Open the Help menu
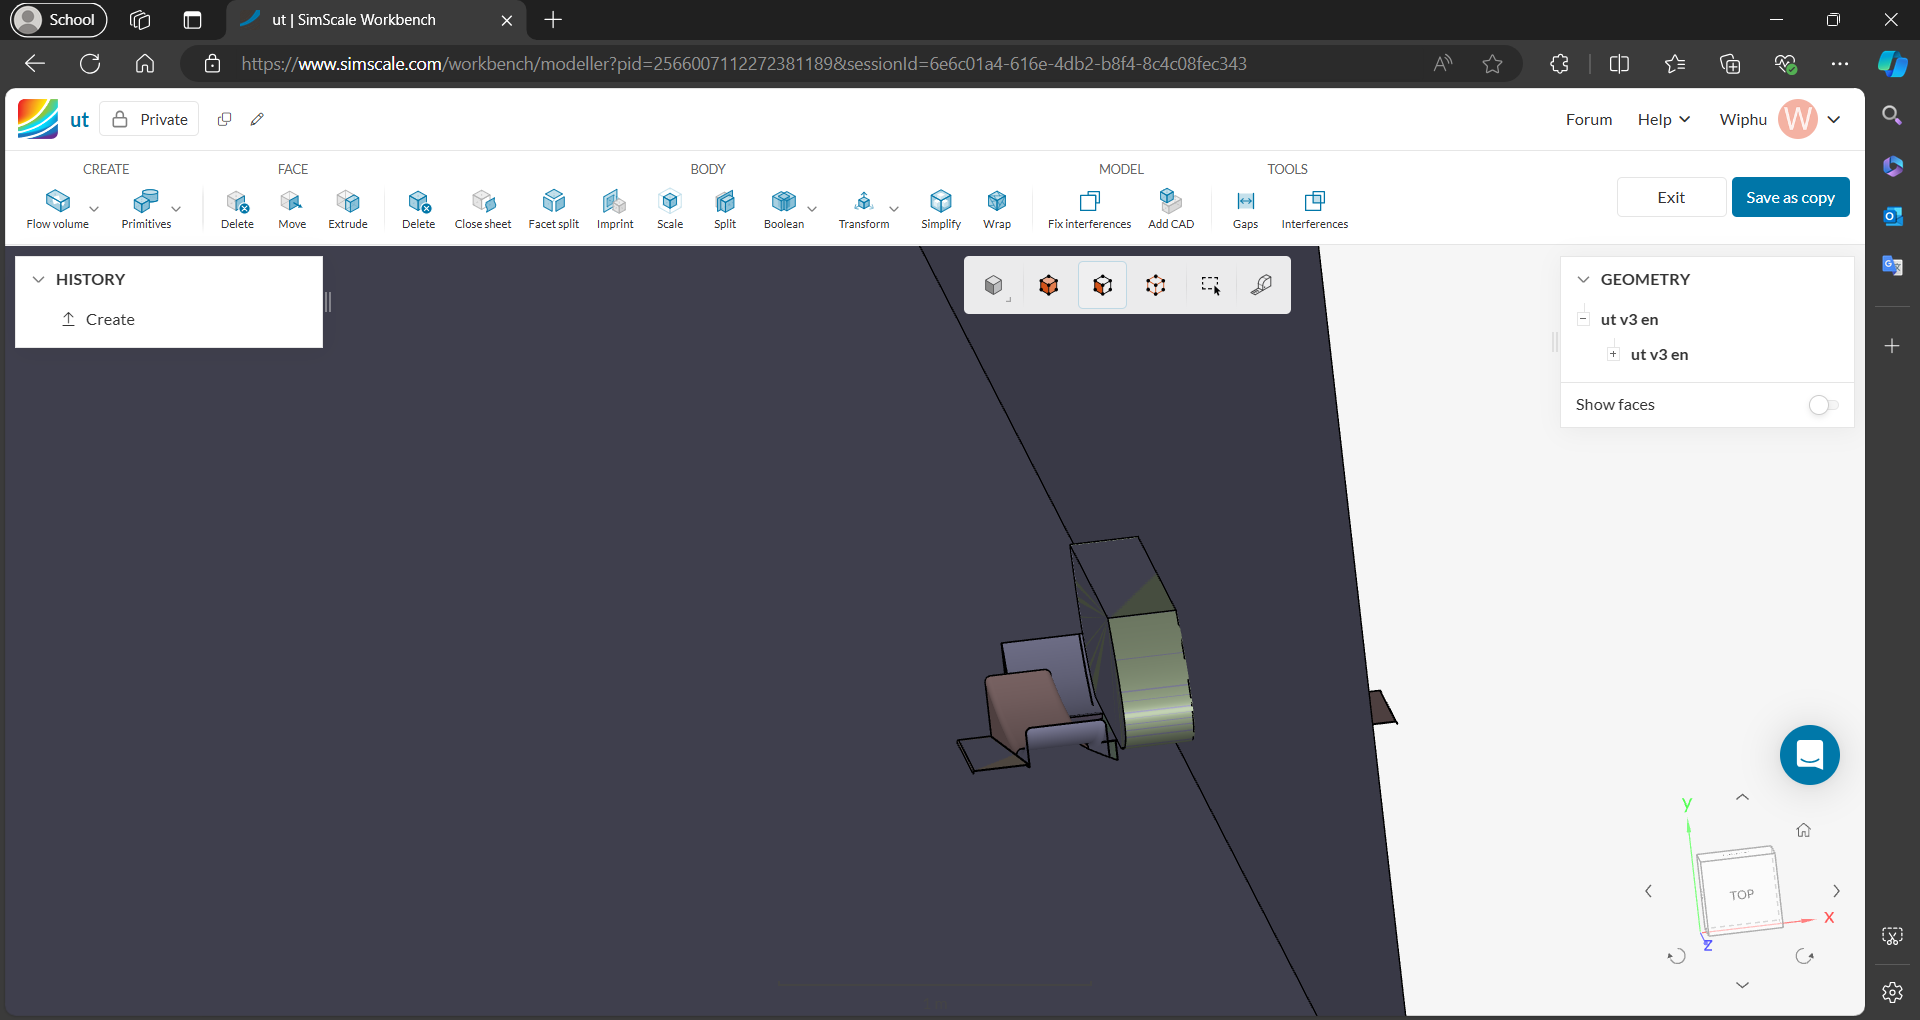 click(x=1663, y=119)
